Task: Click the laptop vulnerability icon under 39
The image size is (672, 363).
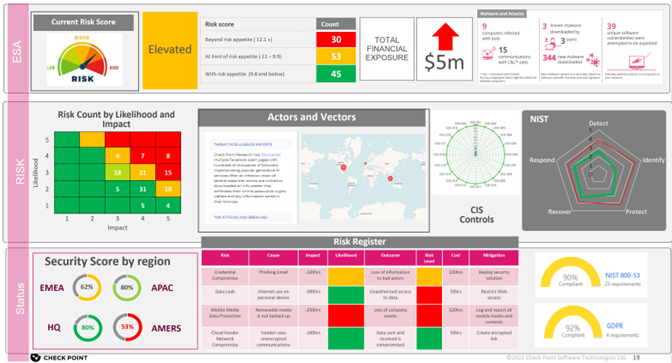Action: click(640, 61)
